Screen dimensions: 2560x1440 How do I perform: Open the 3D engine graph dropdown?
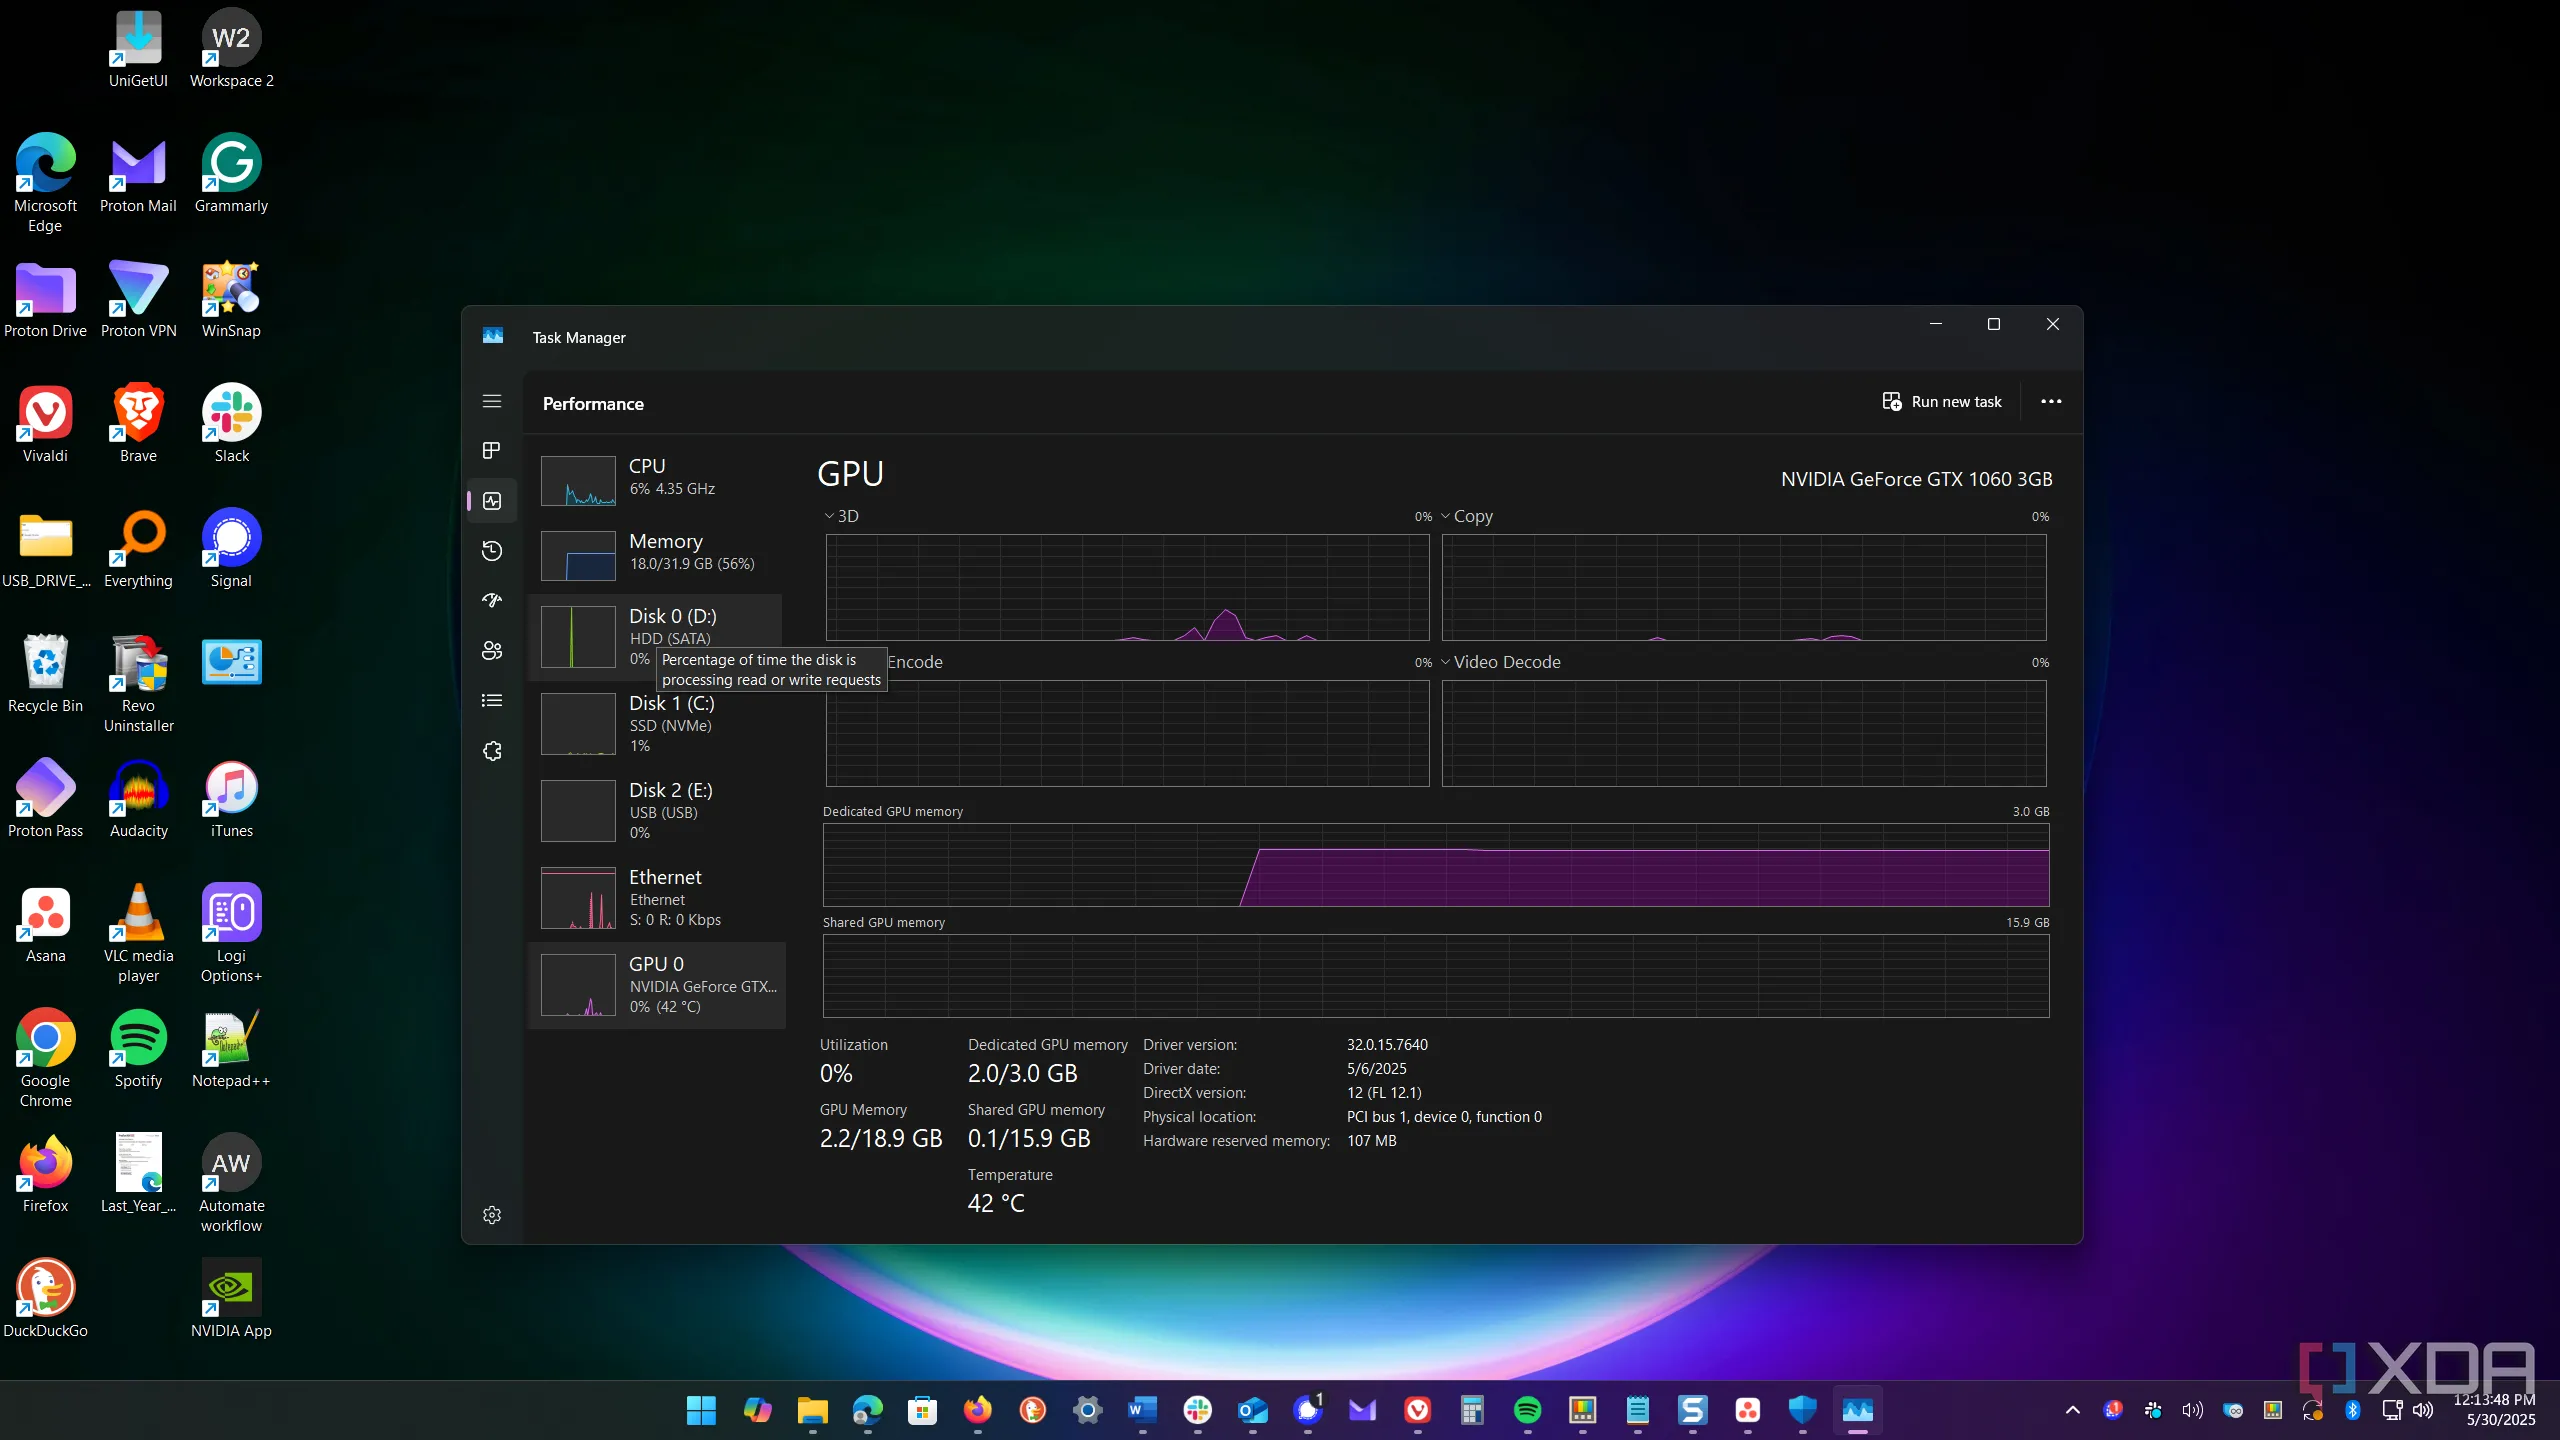(x=841, y=516)
